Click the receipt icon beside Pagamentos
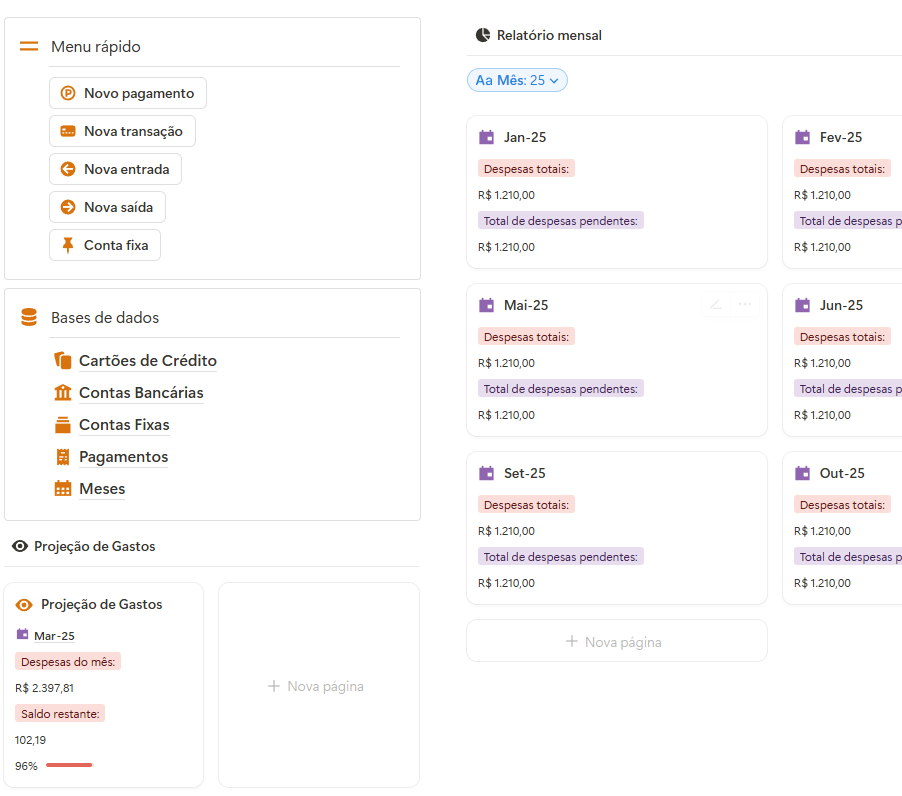Viewport: 902px width, 796px height. 63,457
